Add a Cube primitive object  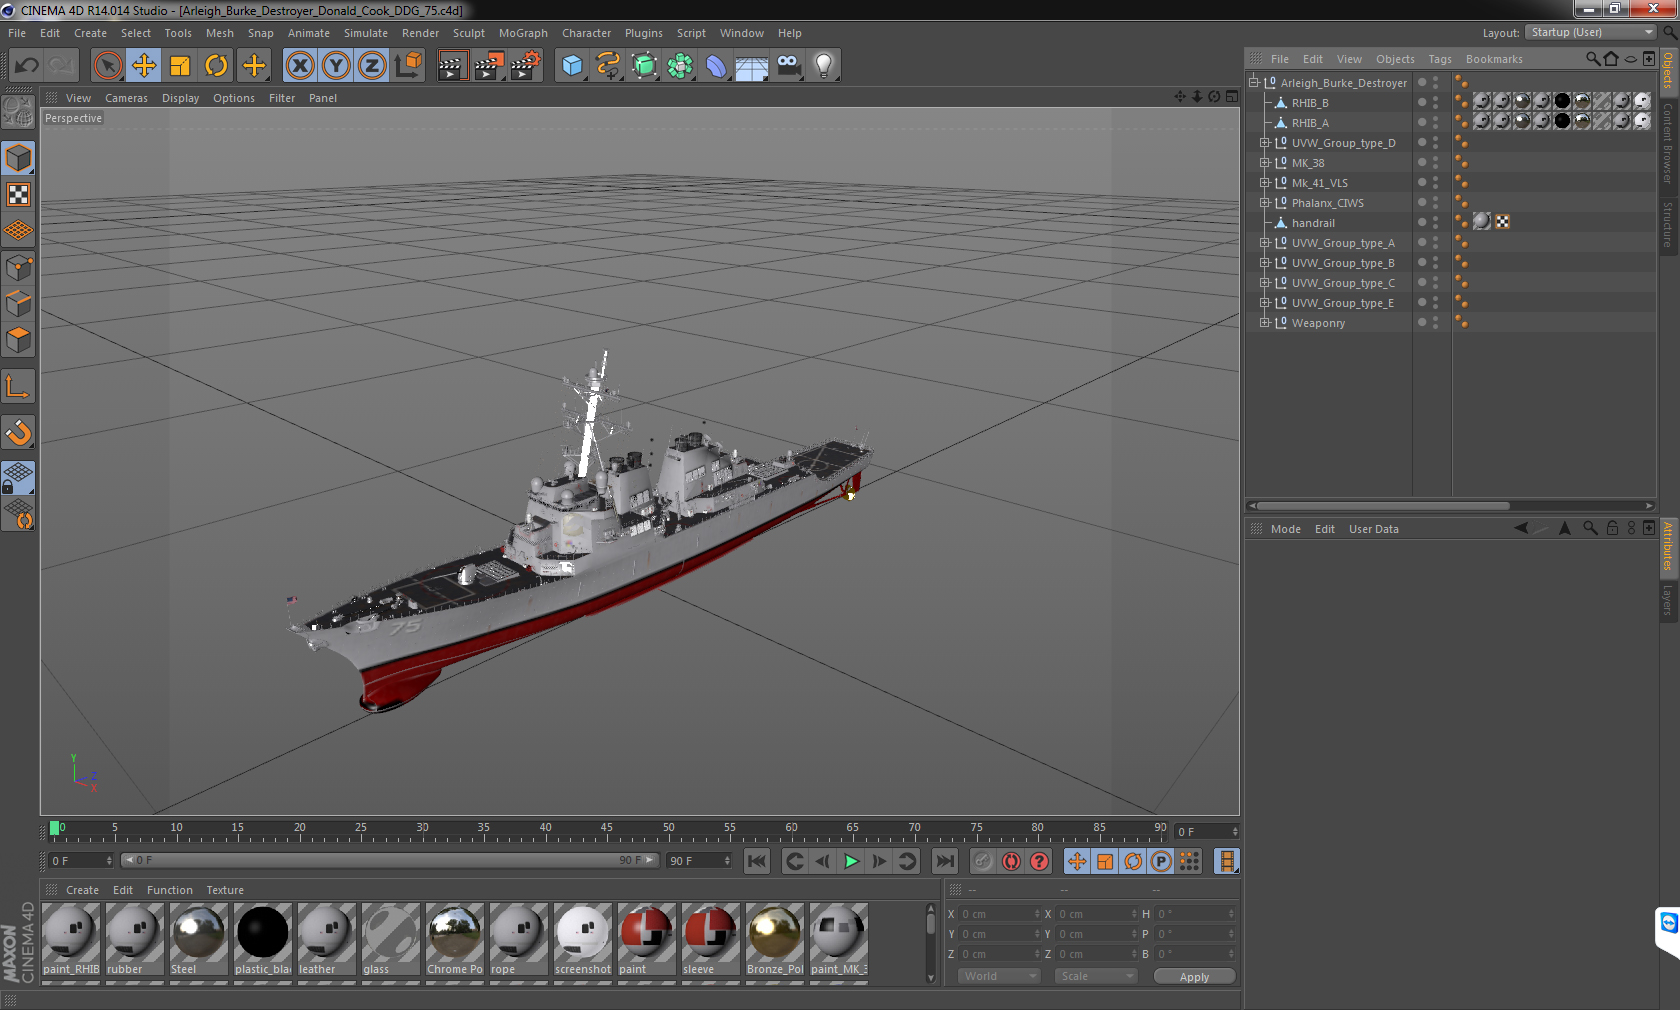click(572, 66)
